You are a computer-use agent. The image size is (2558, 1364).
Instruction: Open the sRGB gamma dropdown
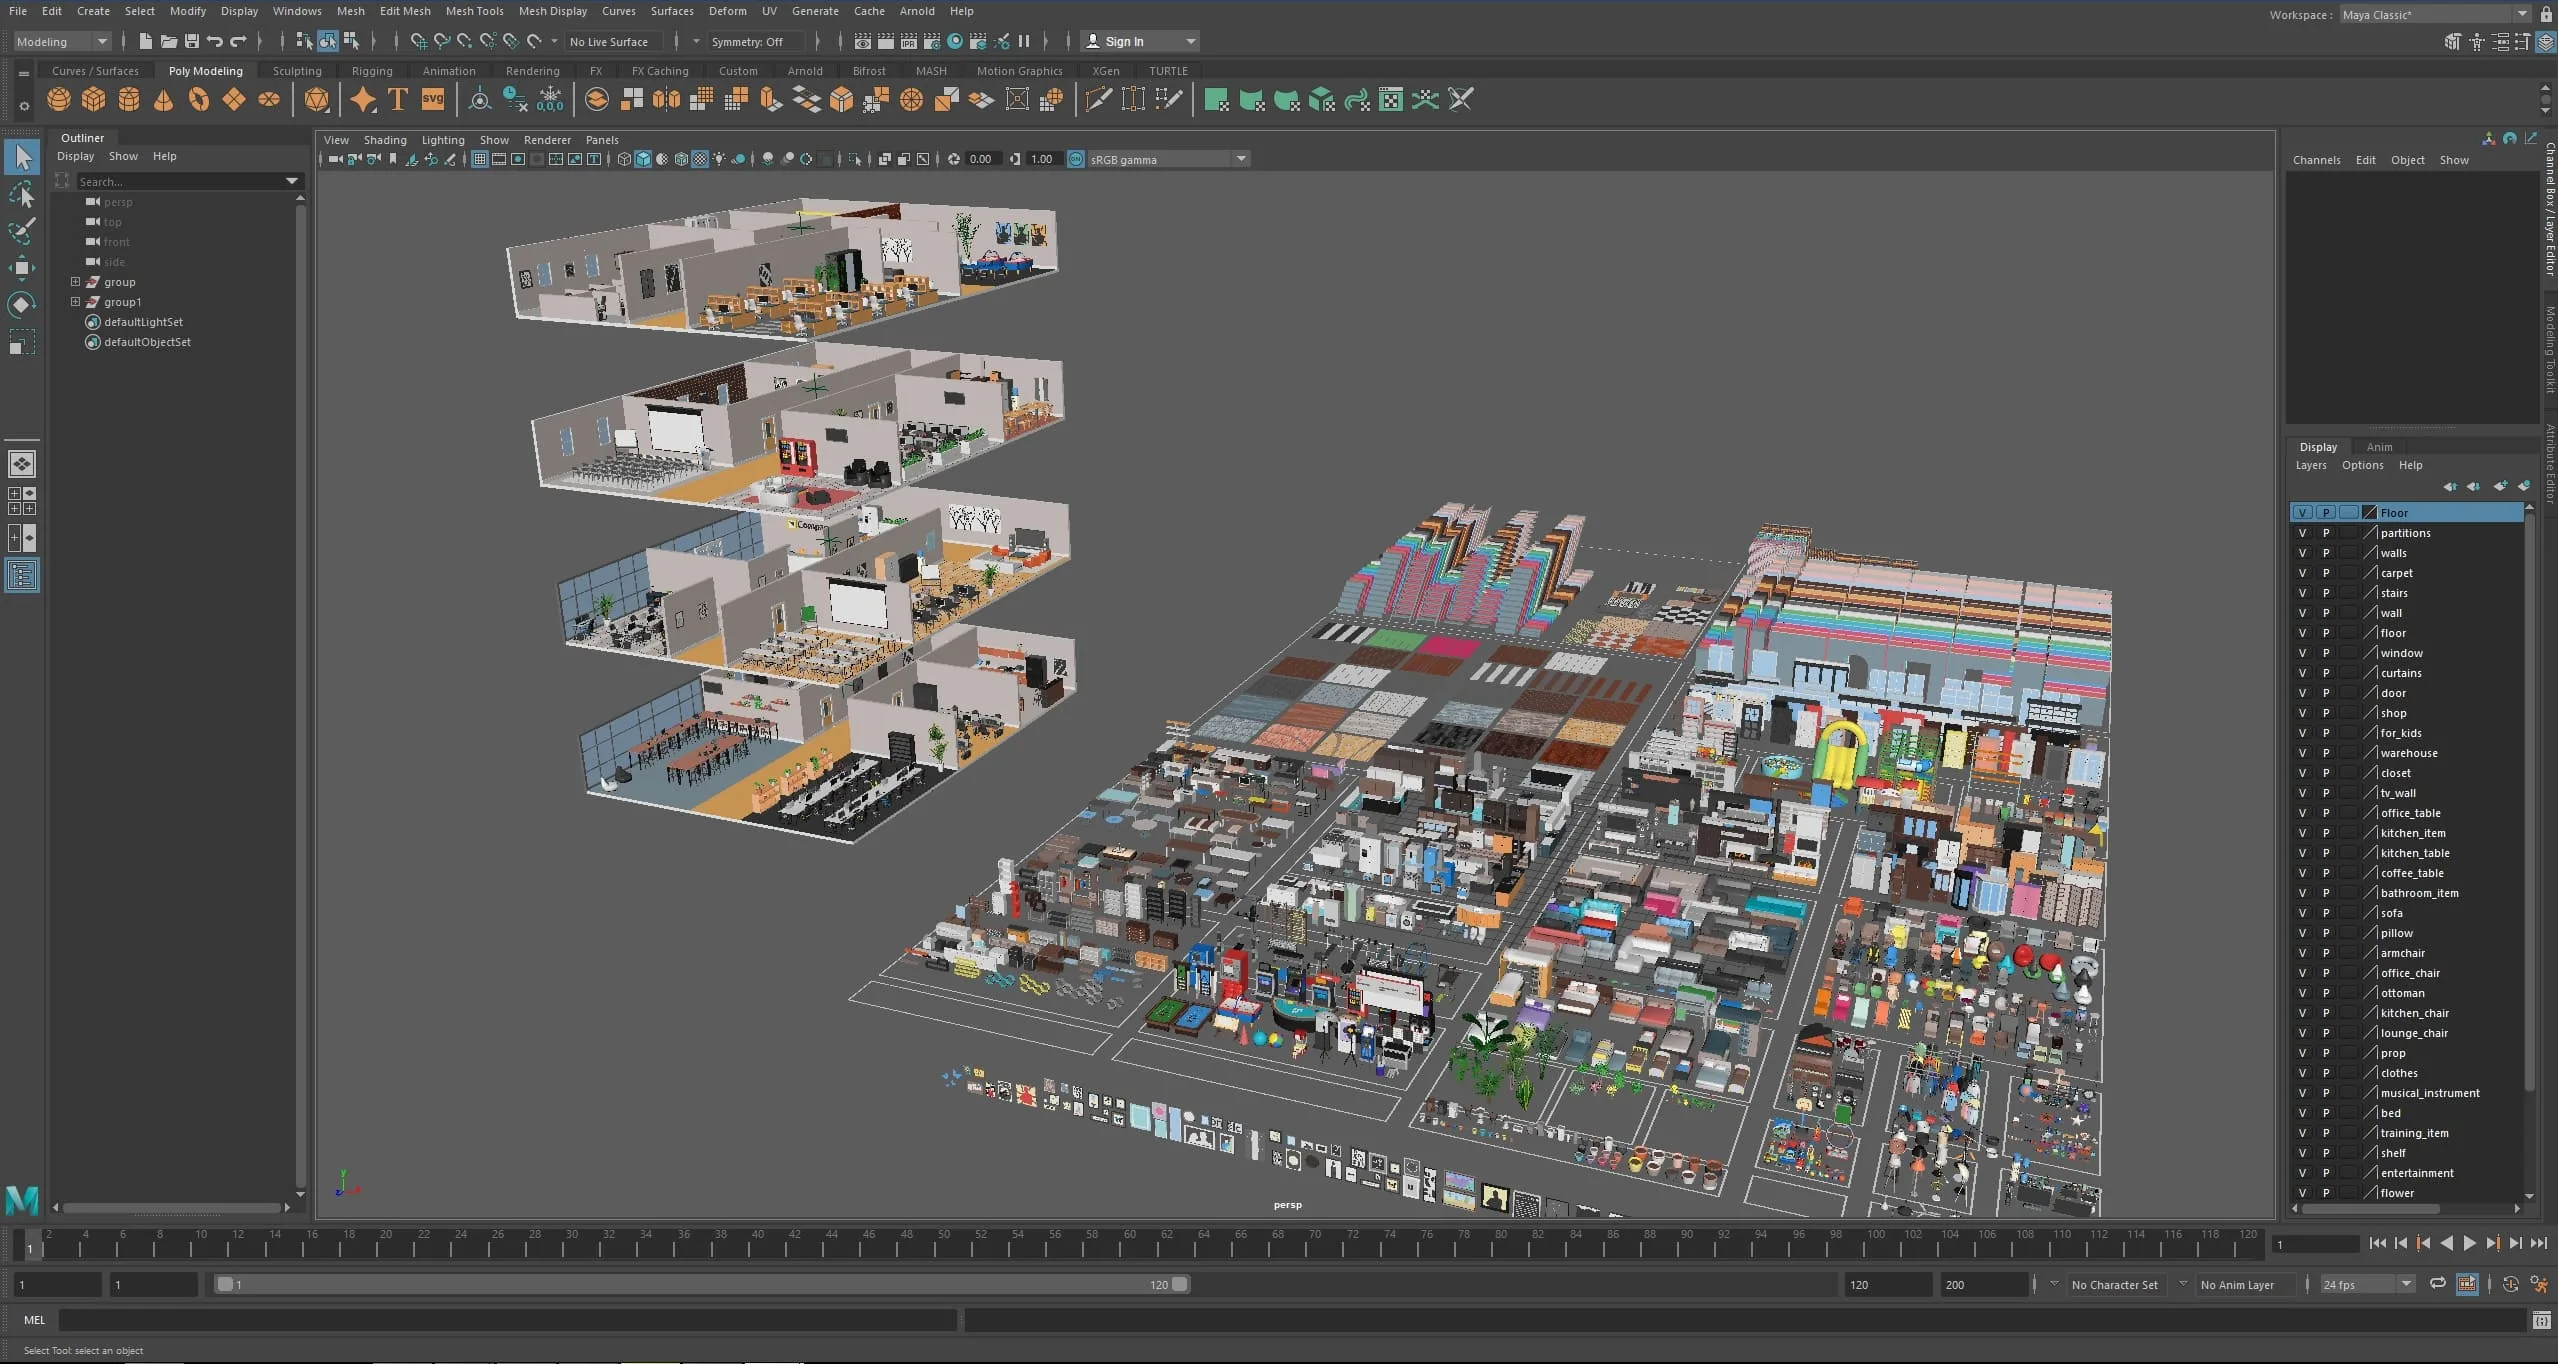tap(1168, 159)
